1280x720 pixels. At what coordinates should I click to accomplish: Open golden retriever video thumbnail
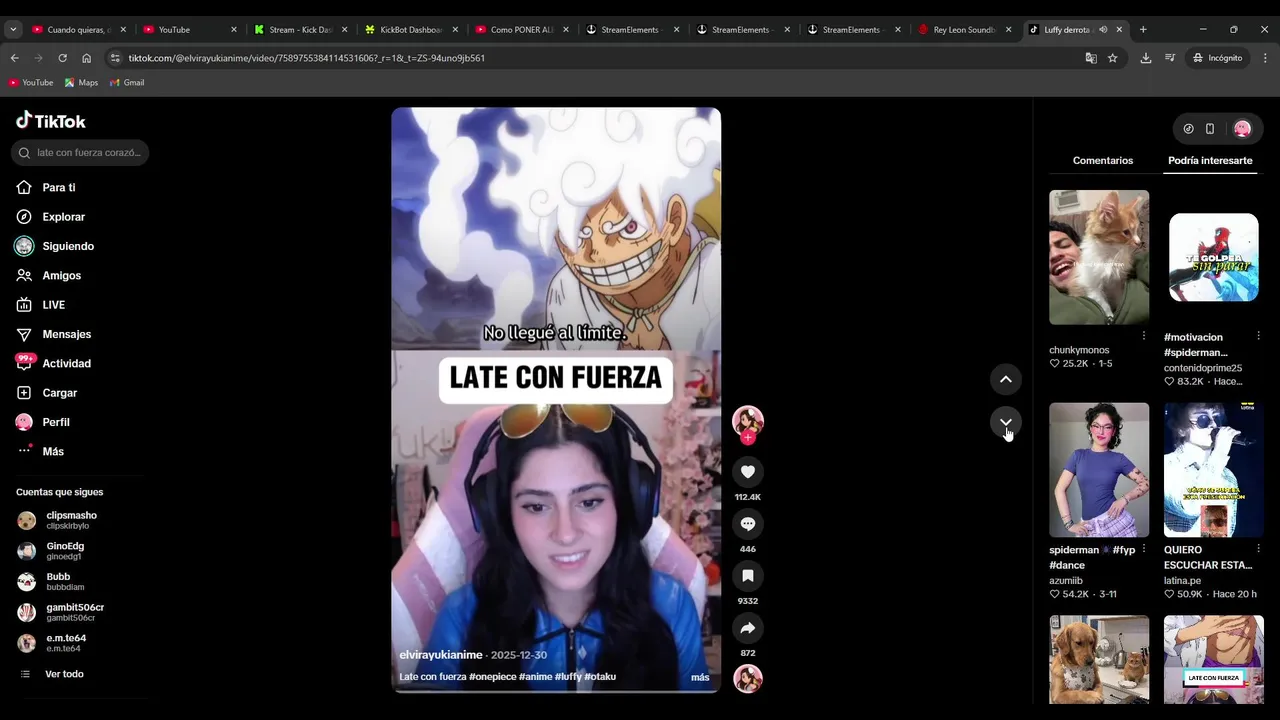(1099, 660)
